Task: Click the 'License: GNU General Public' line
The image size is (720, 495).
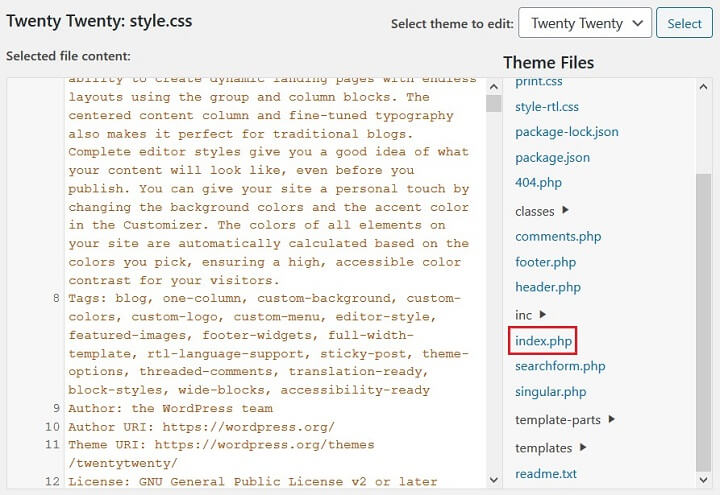Action: pyautogui.click(x=253, y=481)
